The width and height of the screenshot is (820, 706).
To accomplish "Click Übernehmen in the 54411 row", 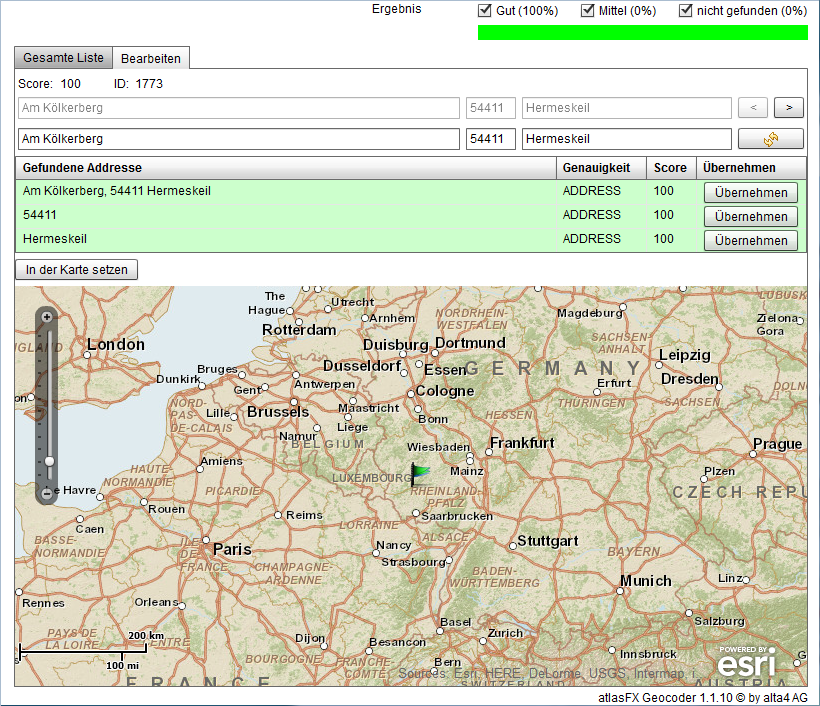I will click(x=751, y=217).
